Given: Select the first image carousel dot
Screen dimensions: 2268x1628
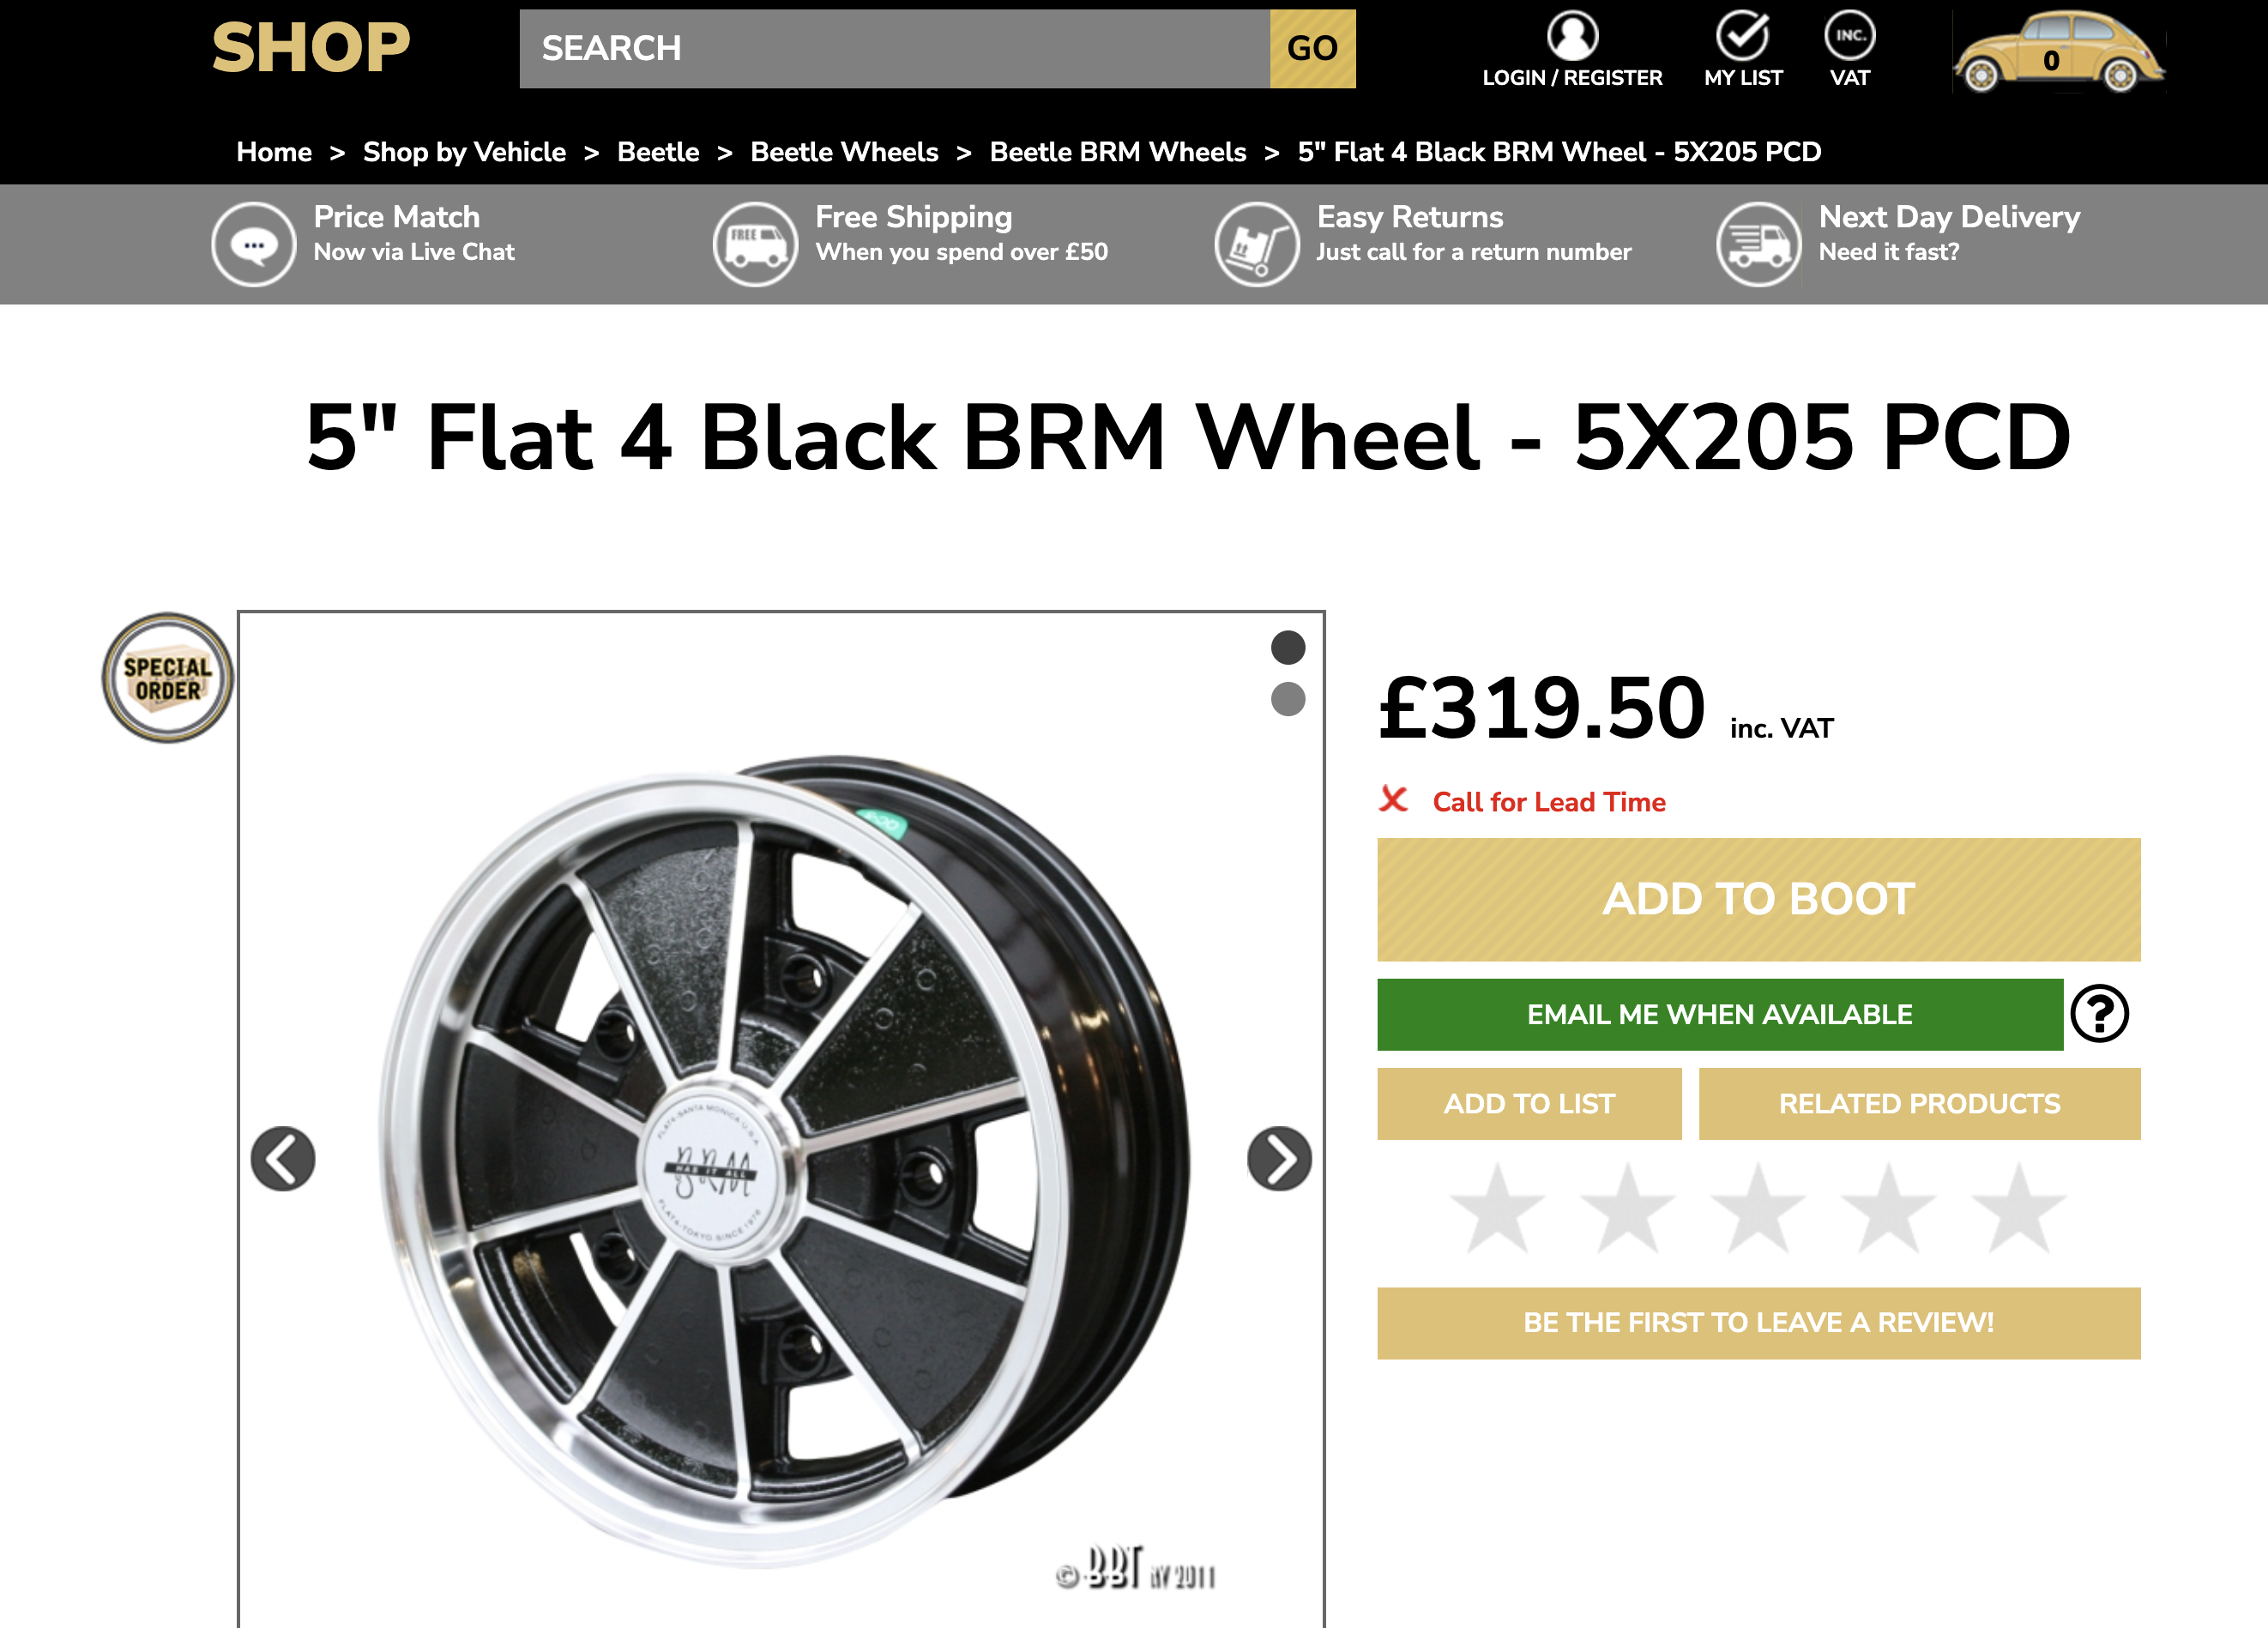Looking at the screenshot, I should [x=1288, y=648].
